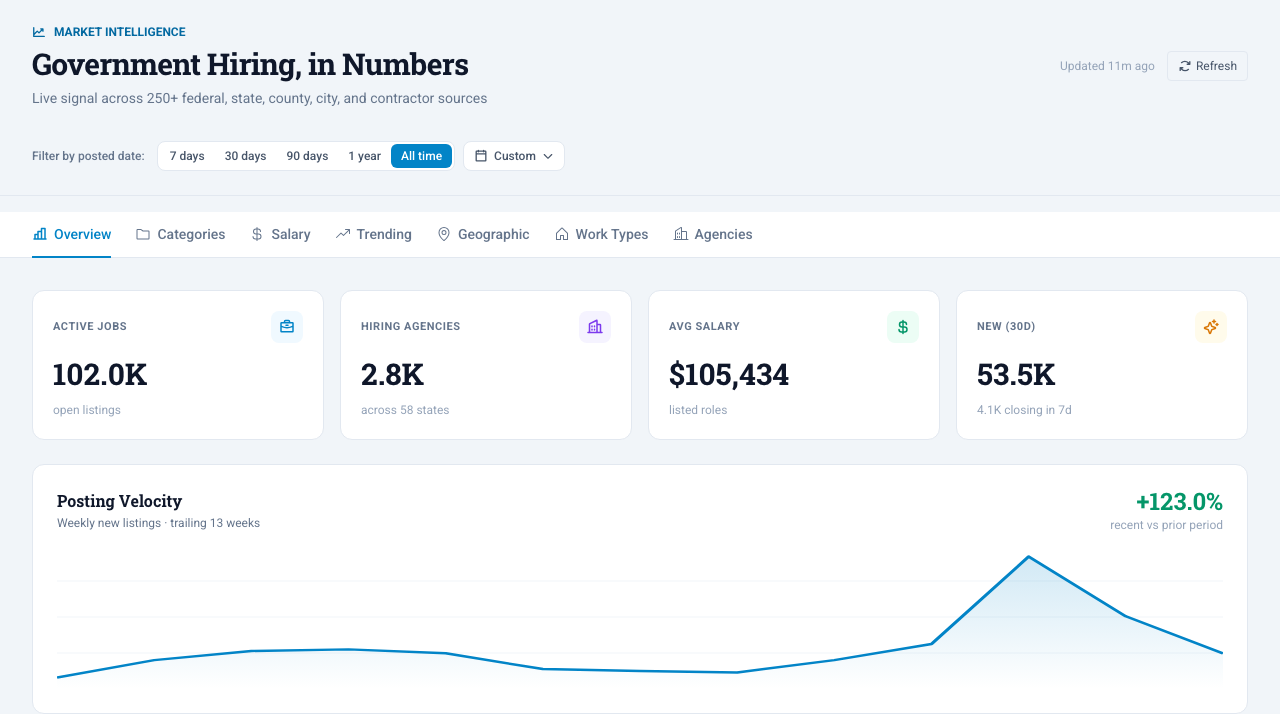Open the Salary tab
This screenshot has width=1280, height=714.
point(280,234)
